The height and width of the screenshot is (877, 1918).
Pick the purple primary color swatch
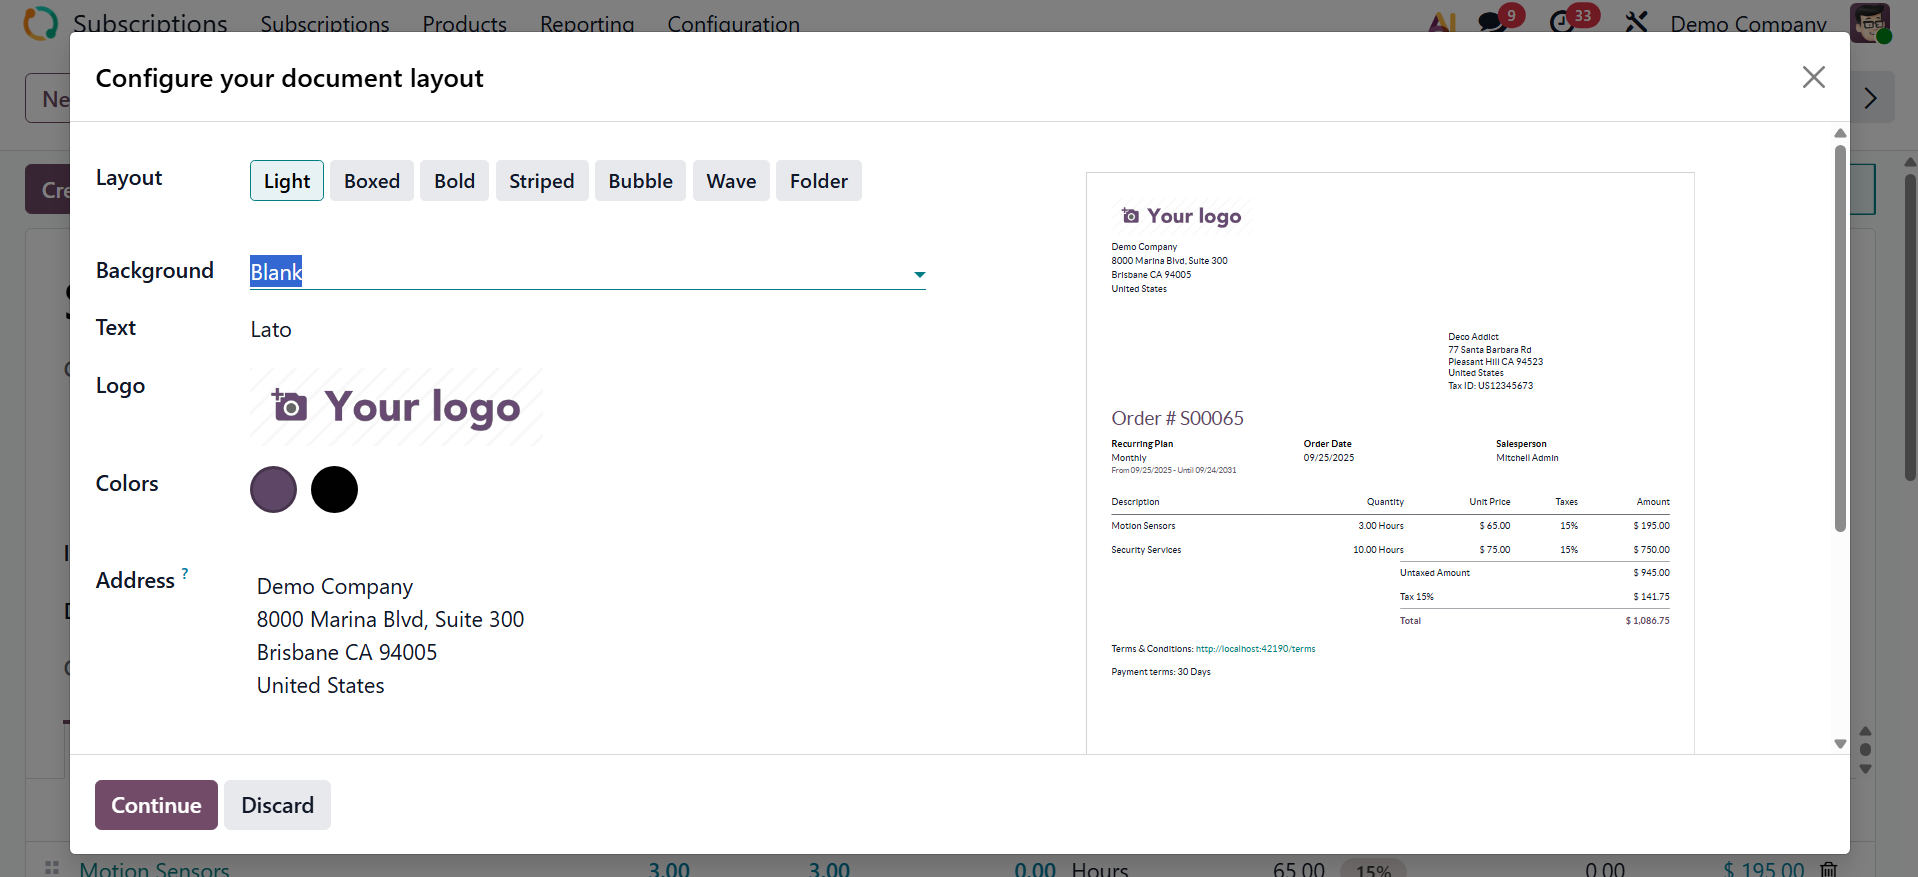point(273,490)
